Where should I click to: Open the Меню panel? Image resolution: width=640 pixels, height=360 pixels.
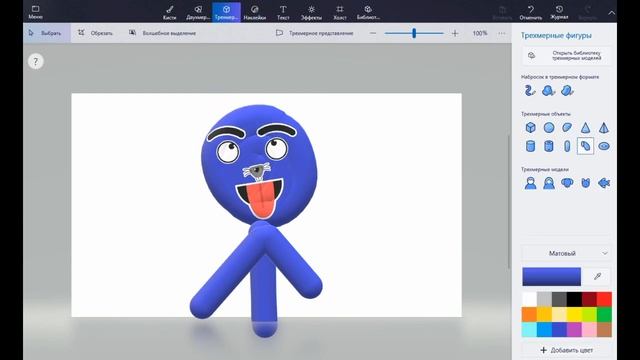pos(36,12)
